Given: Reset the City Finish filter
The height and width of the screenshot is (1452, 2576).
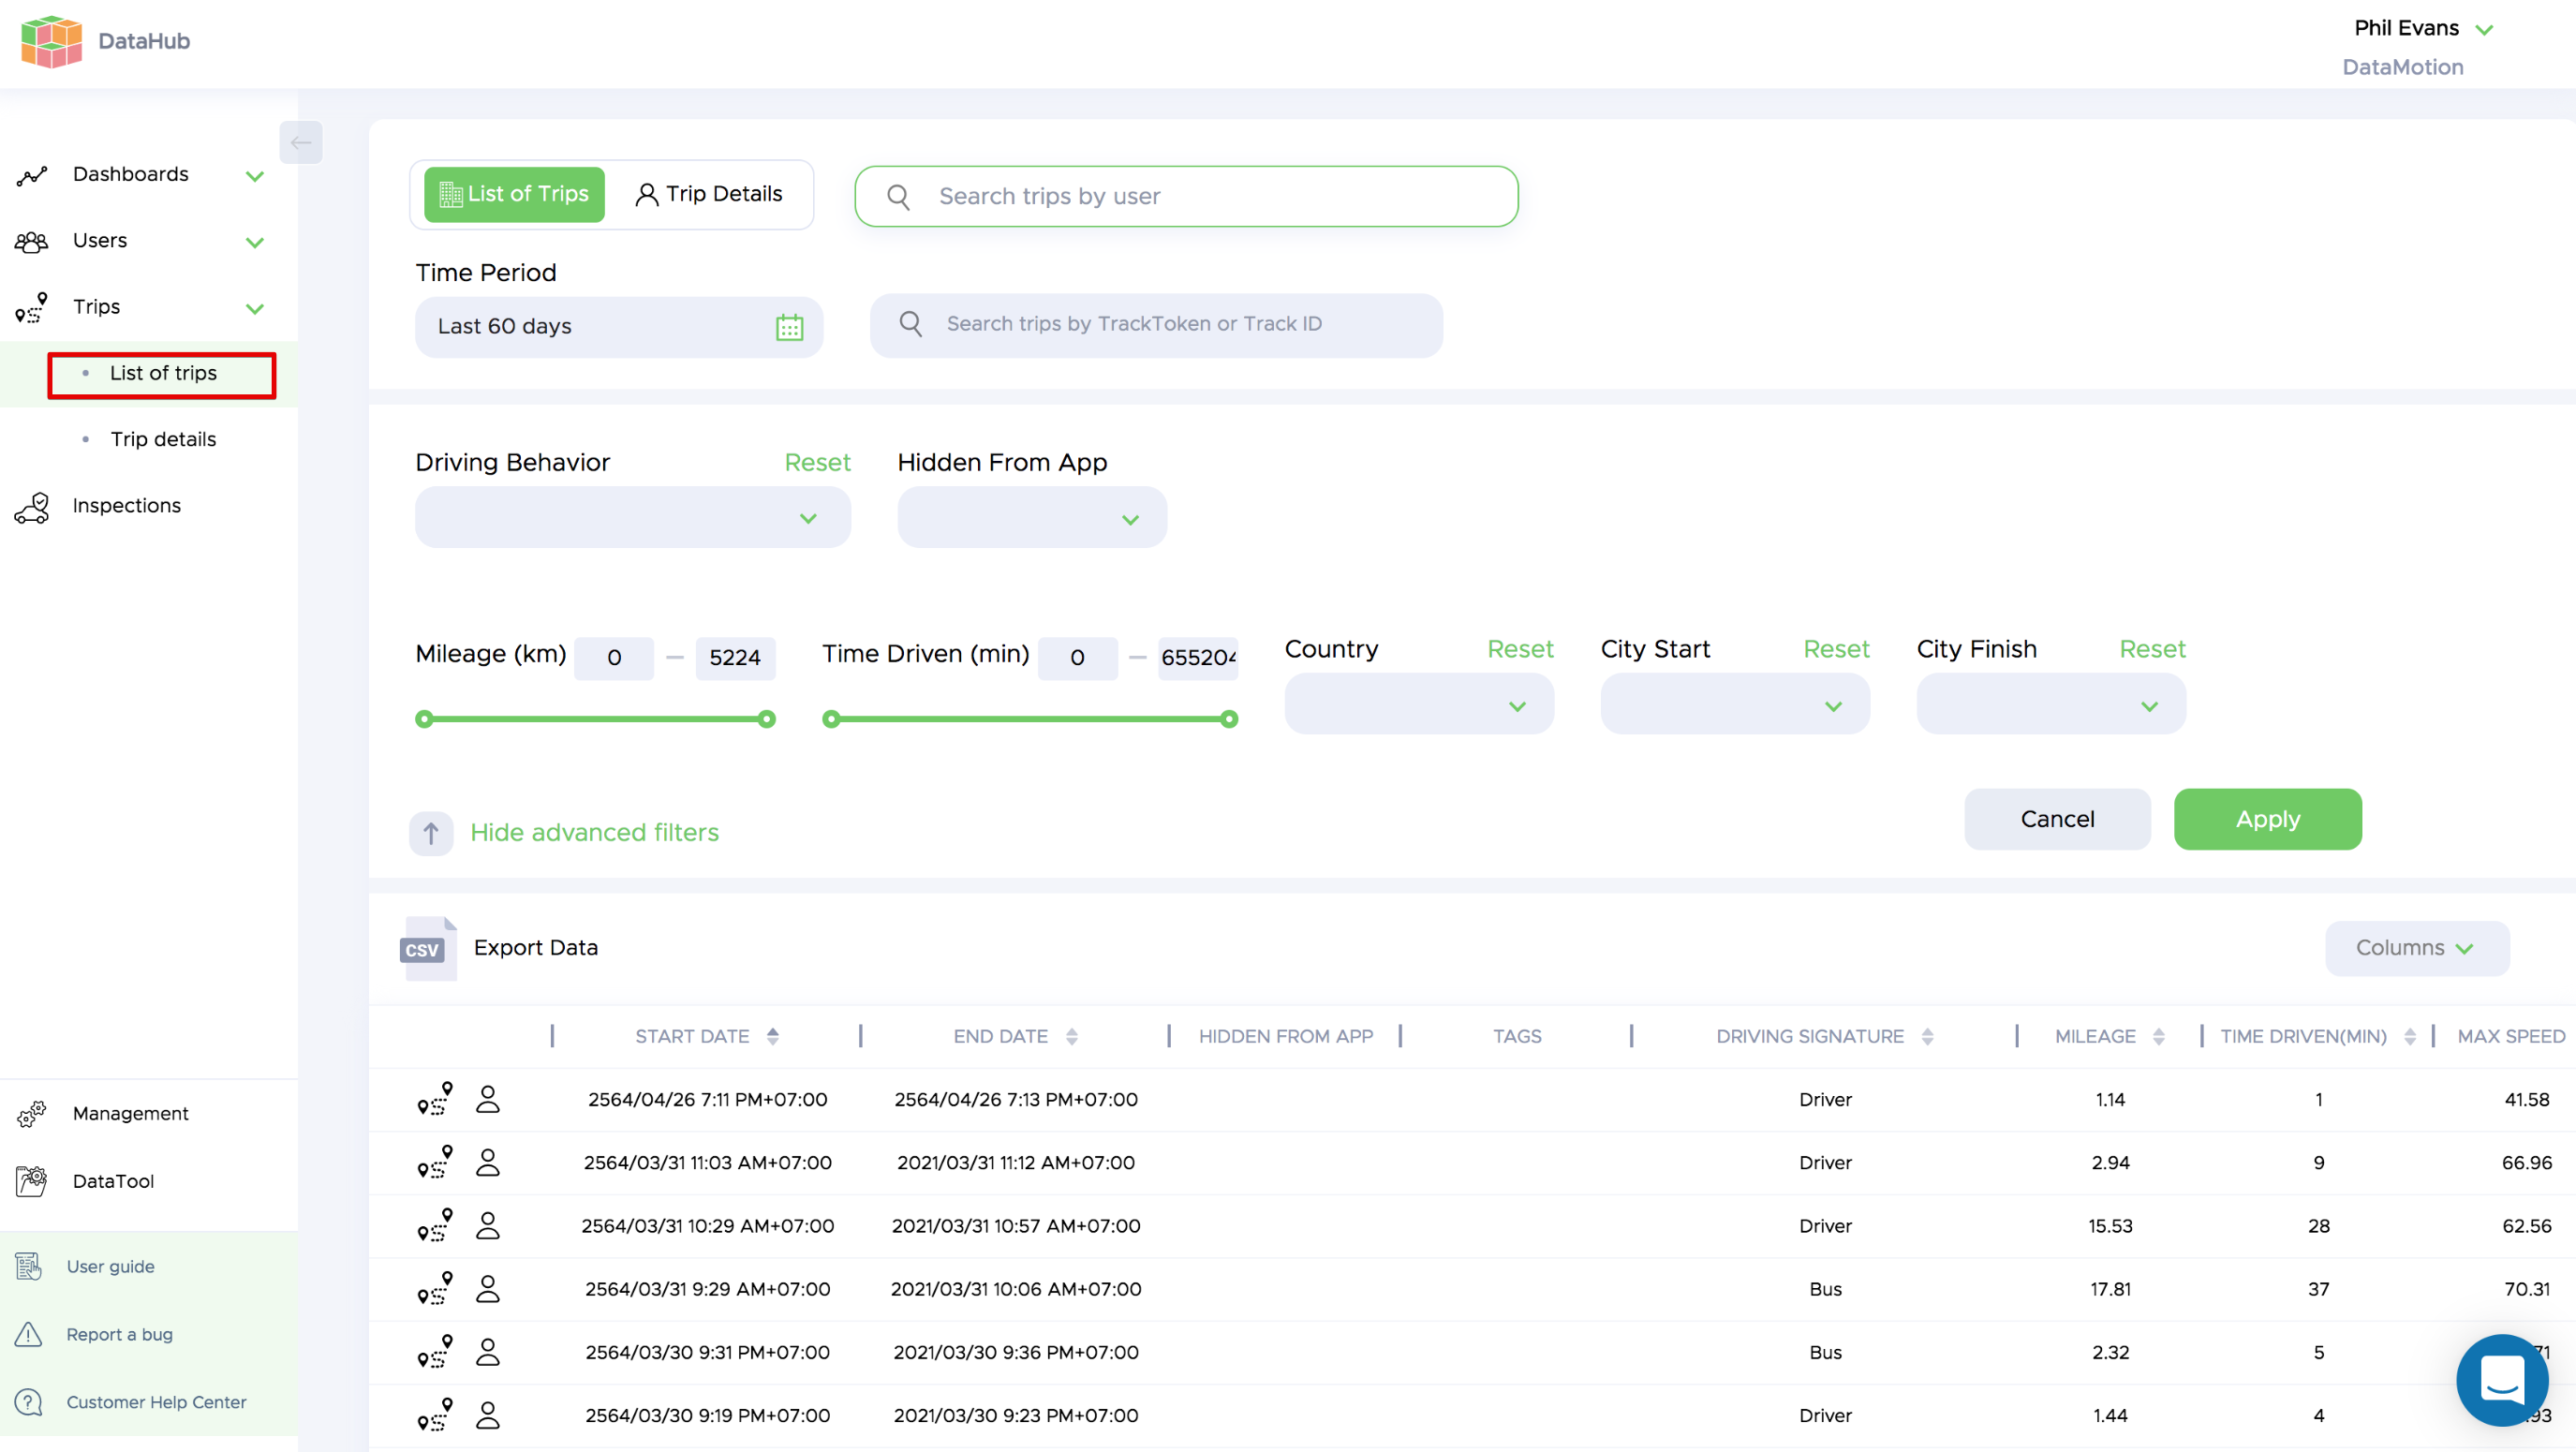Looking at the screenshot, I should click(x=2152, y=649).
